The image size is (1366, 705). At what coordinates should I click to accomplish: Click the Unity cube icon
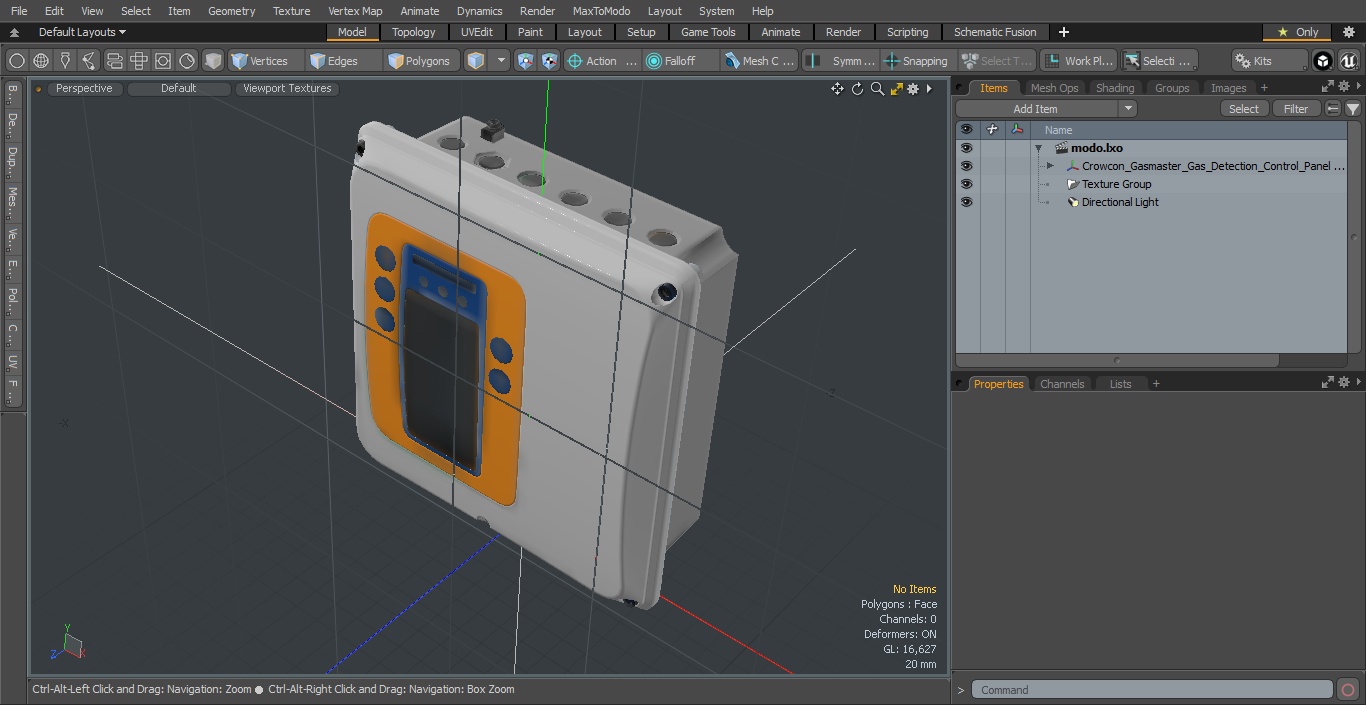pos(1323,61)
